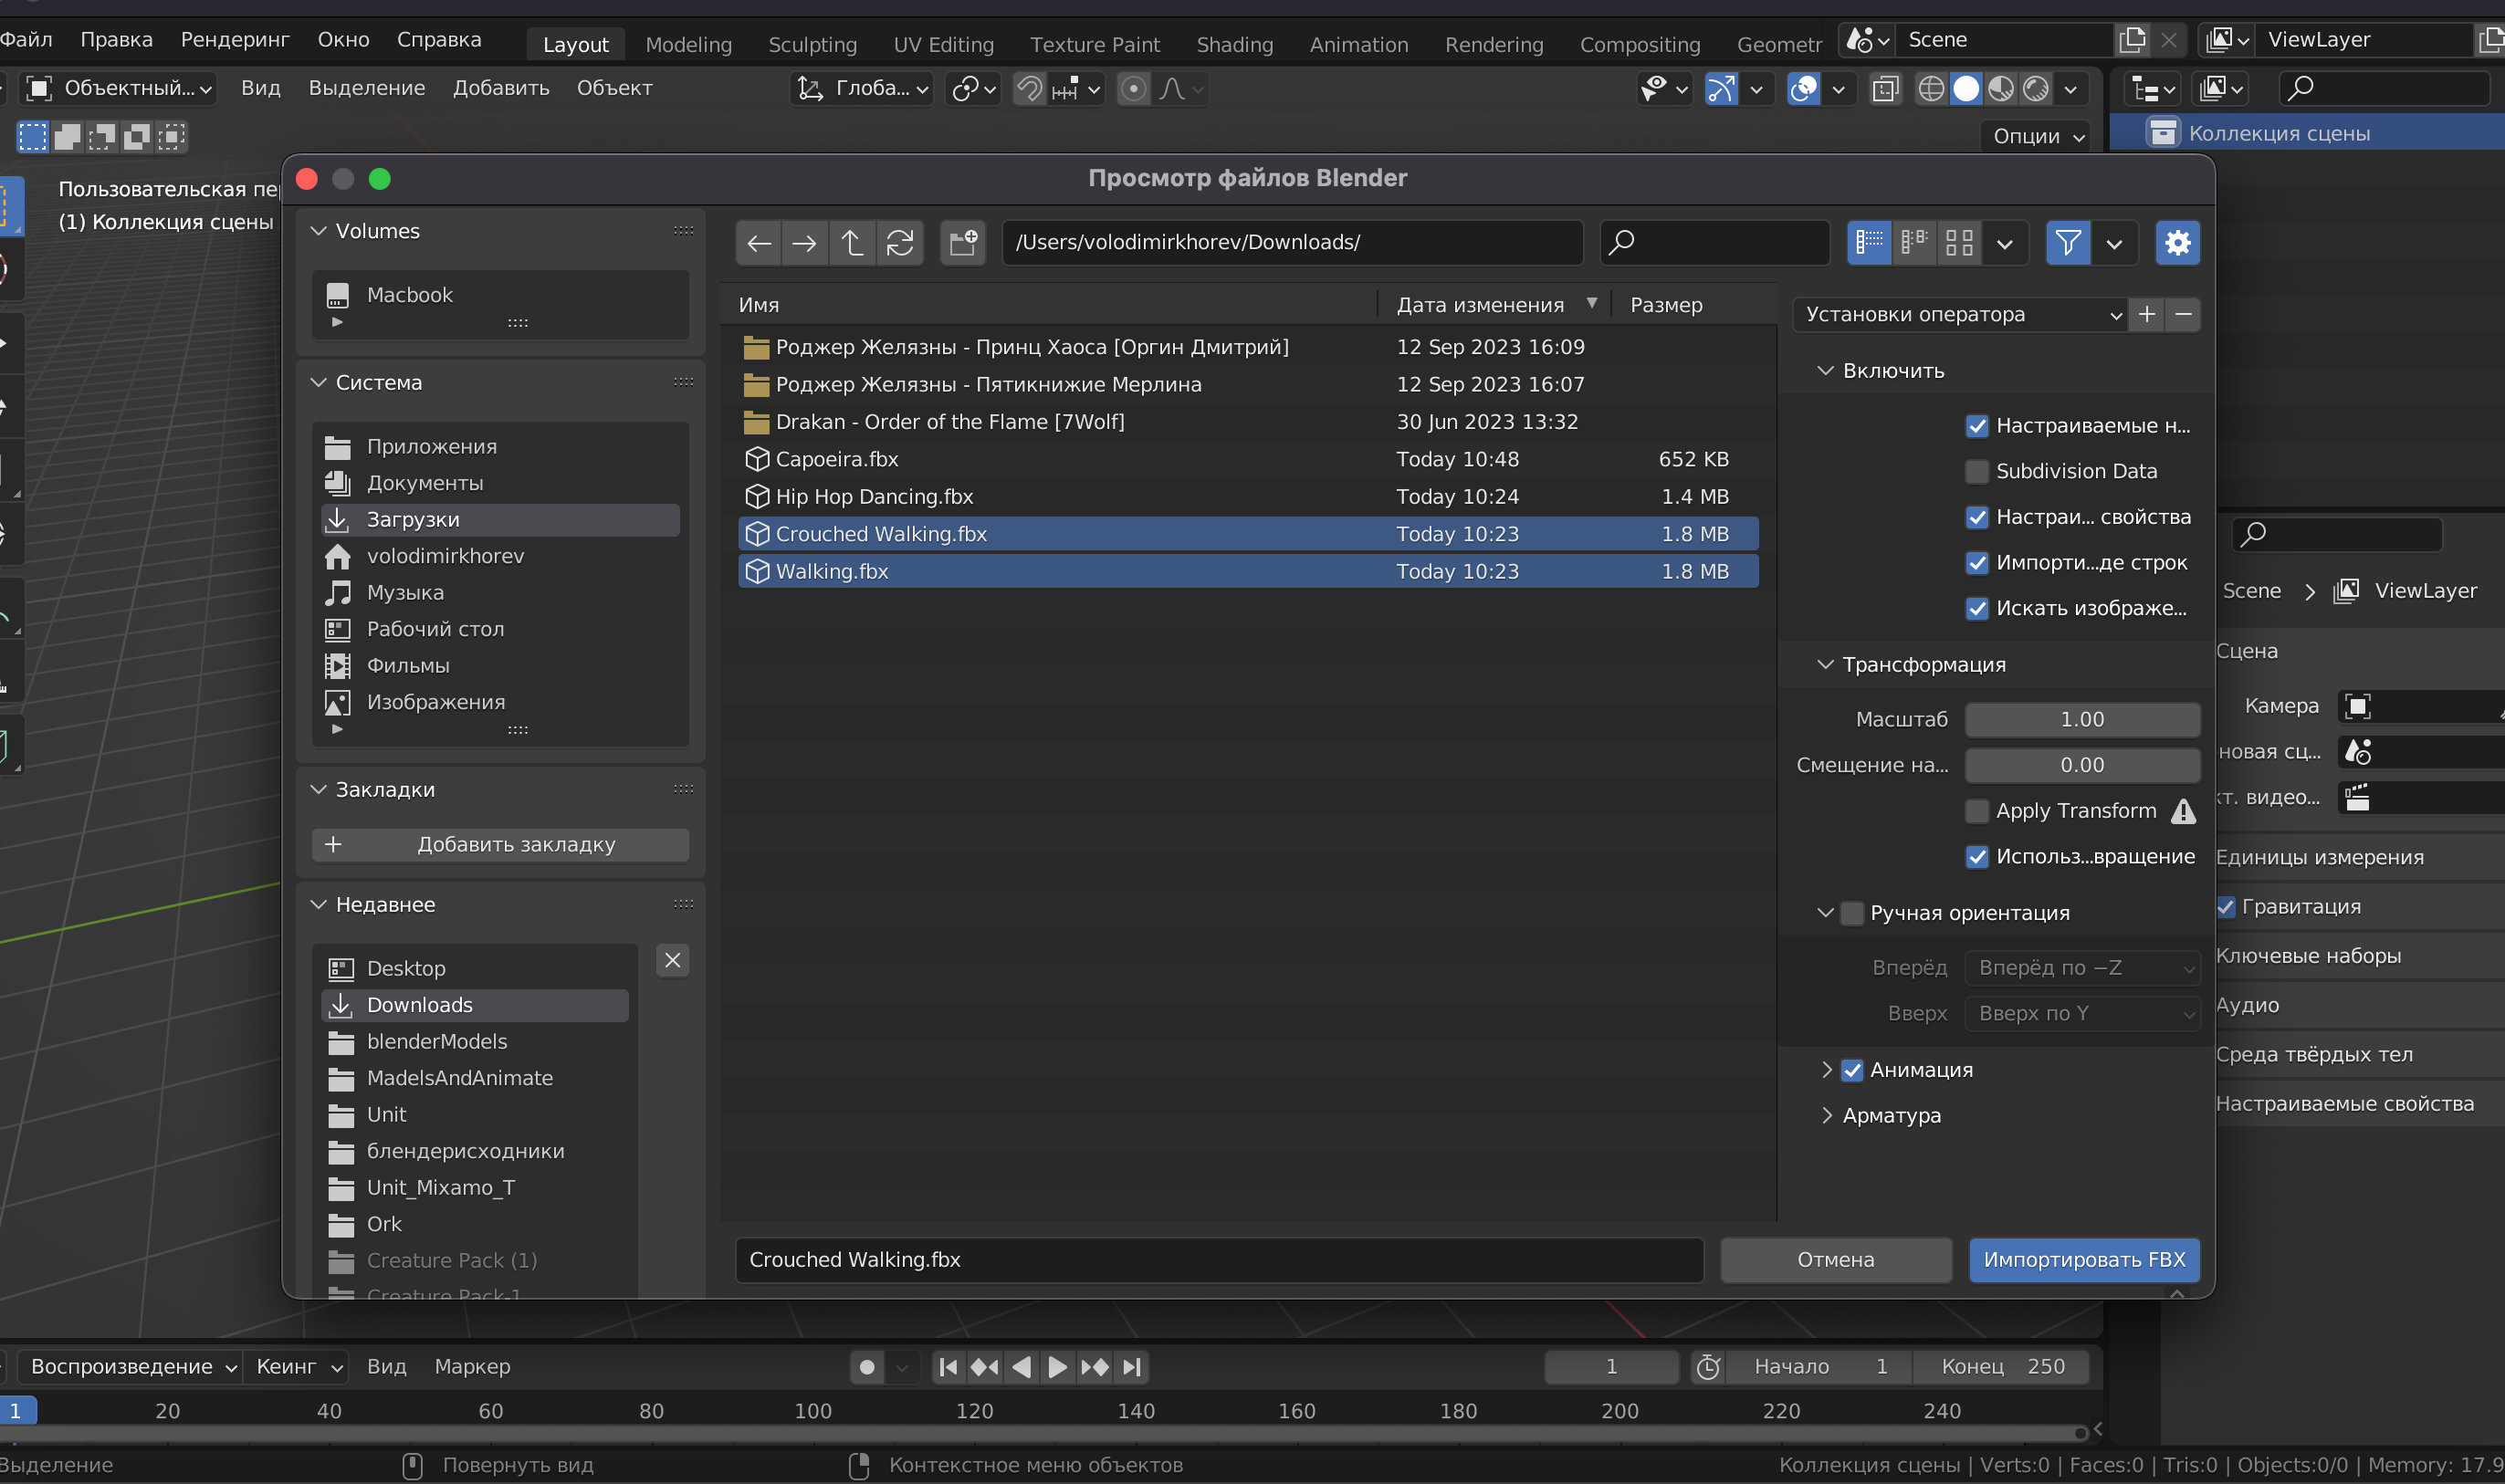Uncheck Использ...вращение checkbox
This screenshot has height=1484, width=2505.
tap(1976, 857)
